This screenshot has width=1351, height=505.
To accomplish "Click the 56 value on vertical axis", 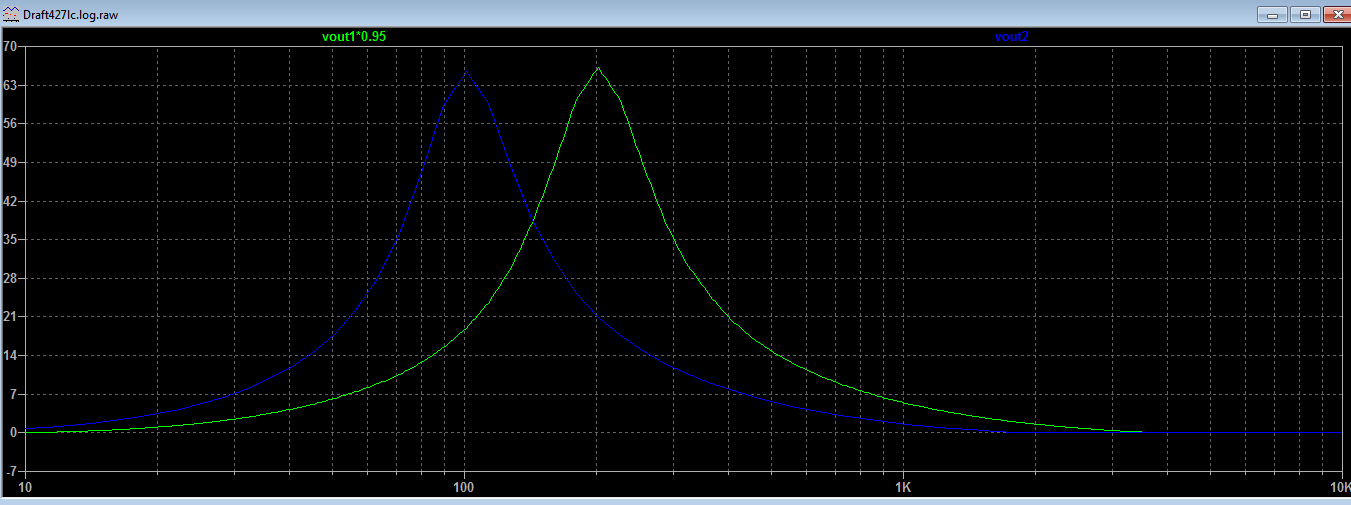I will [10, 124].
